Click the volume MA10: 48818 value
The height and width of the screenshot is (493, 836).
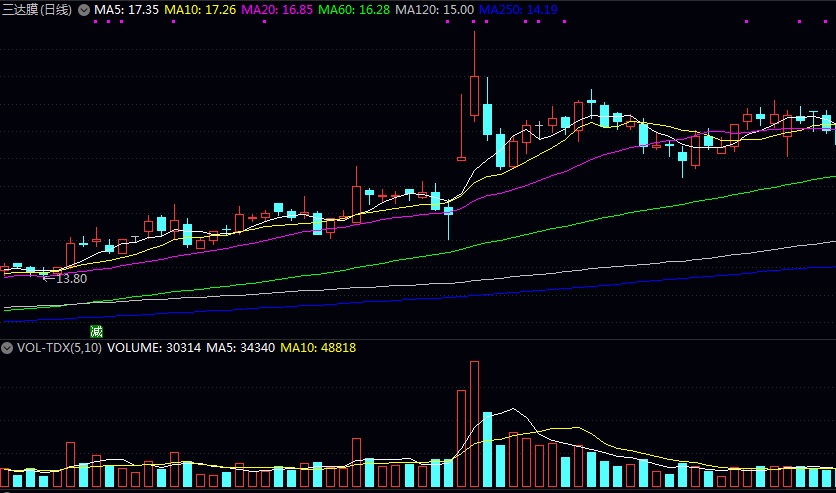318,348
